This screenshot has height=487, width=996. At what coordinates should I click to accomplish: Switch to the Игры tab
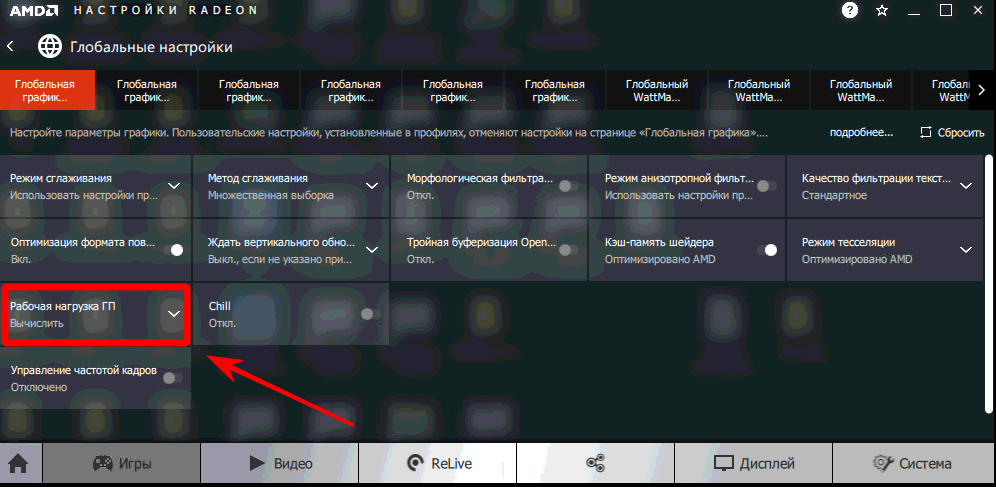(121, 464)
